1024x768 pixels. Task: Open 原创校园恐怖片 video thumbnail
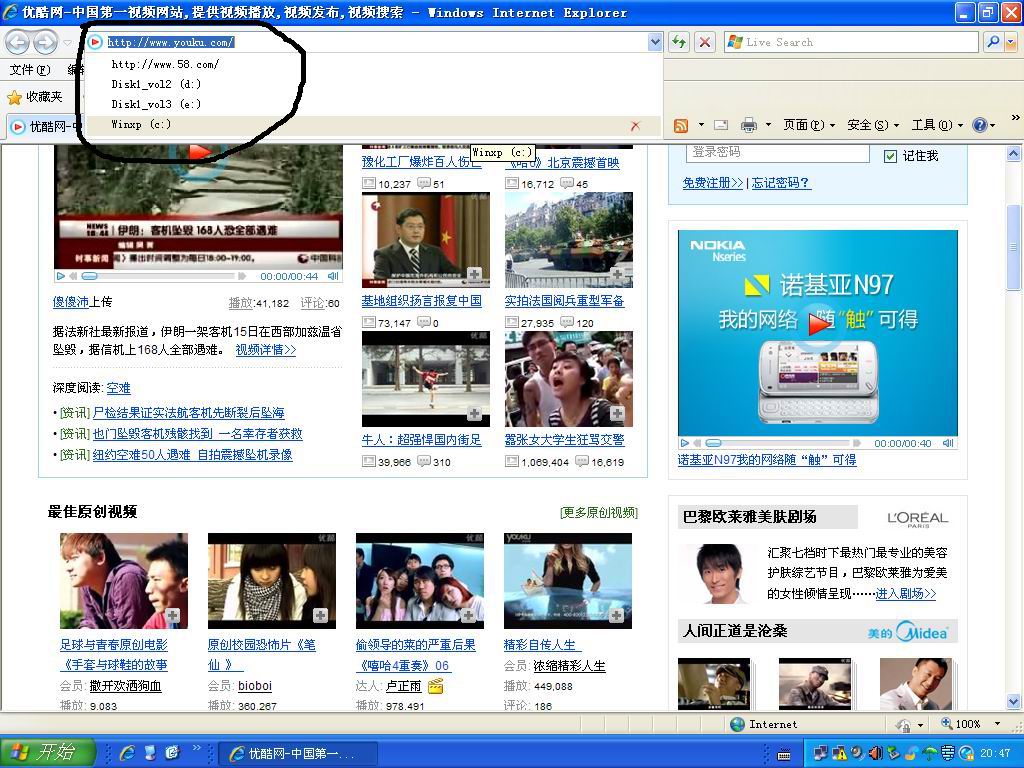coord(272,581)
